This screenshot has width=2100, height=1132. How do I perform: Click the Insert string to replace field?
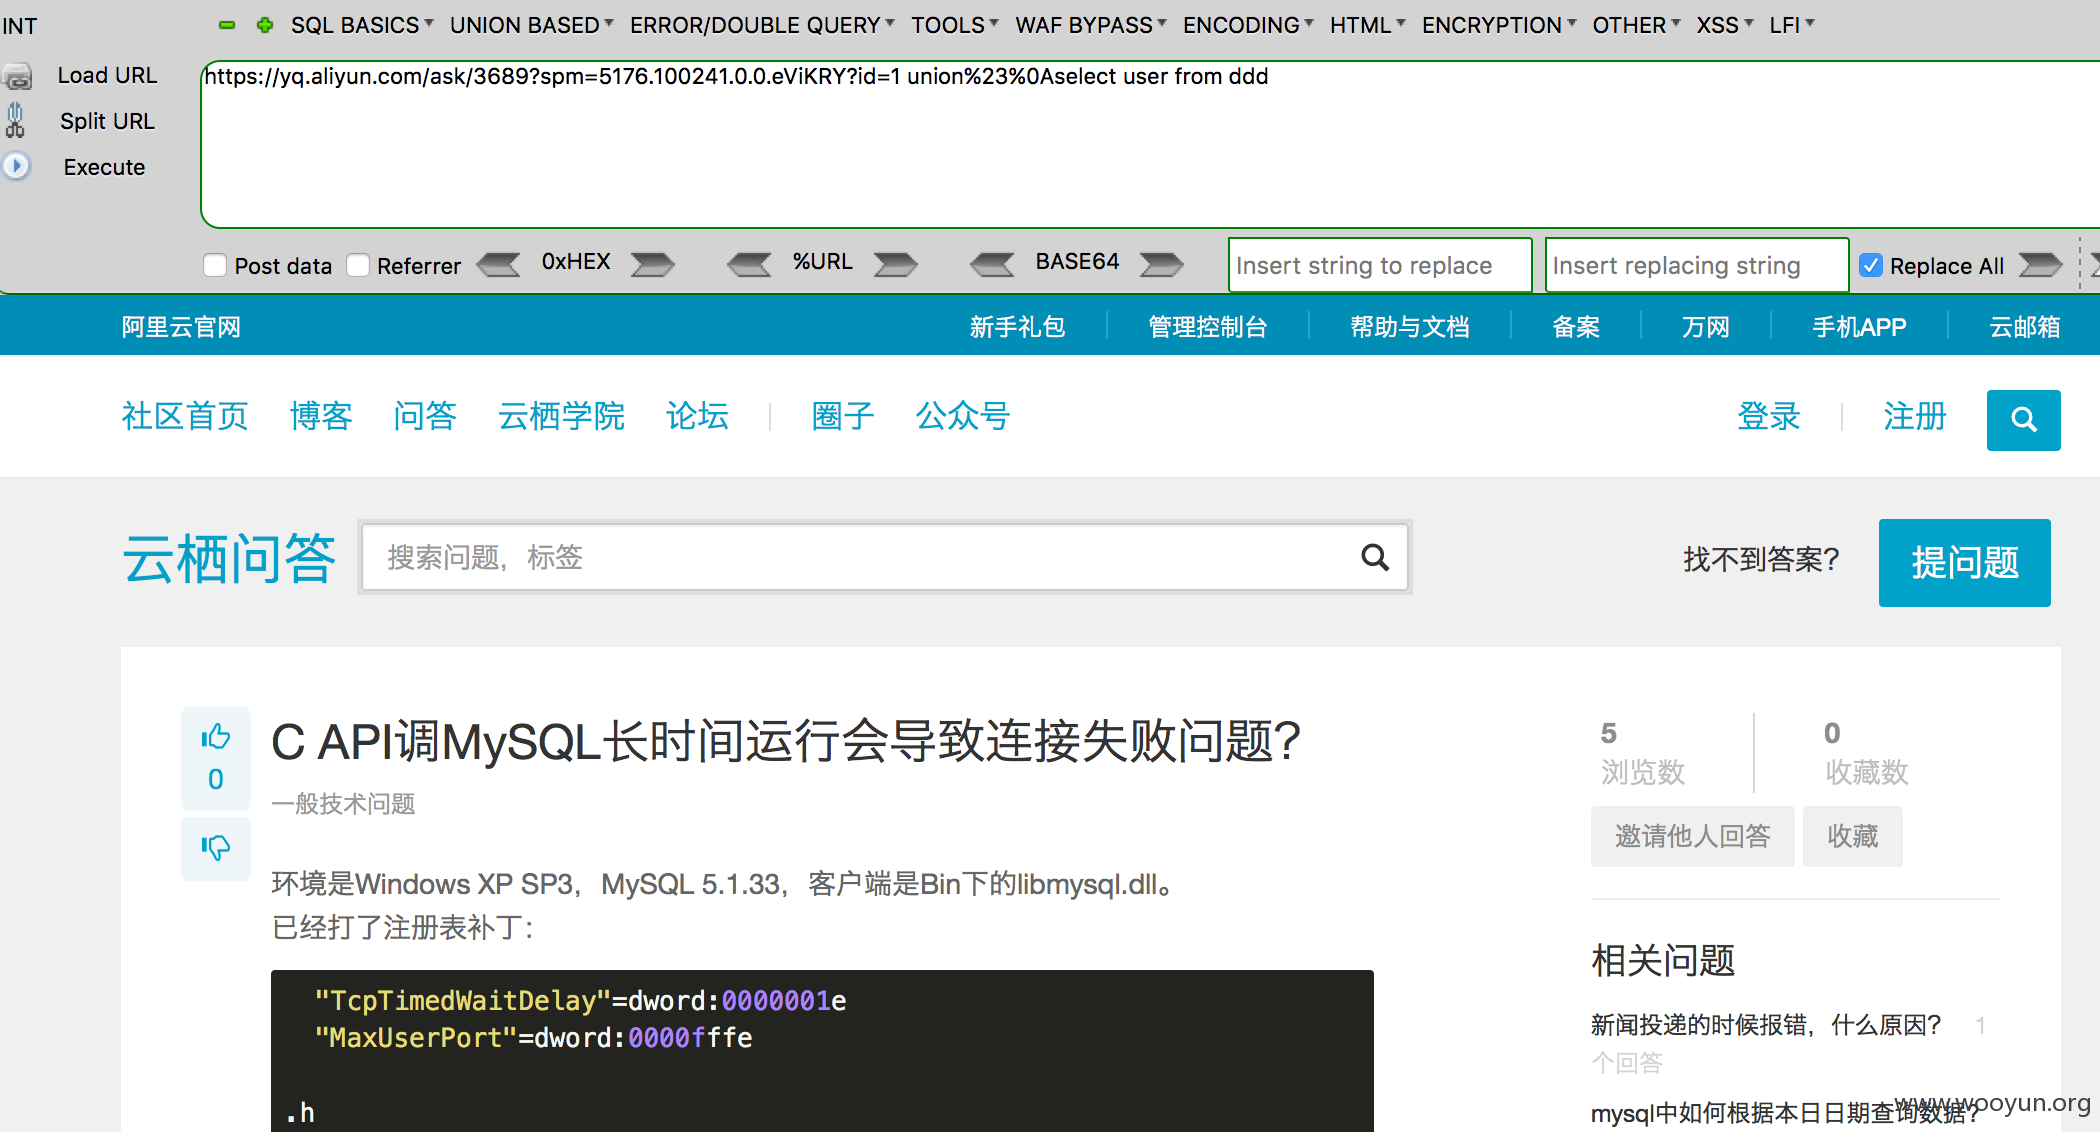[x=1380, y=265]
